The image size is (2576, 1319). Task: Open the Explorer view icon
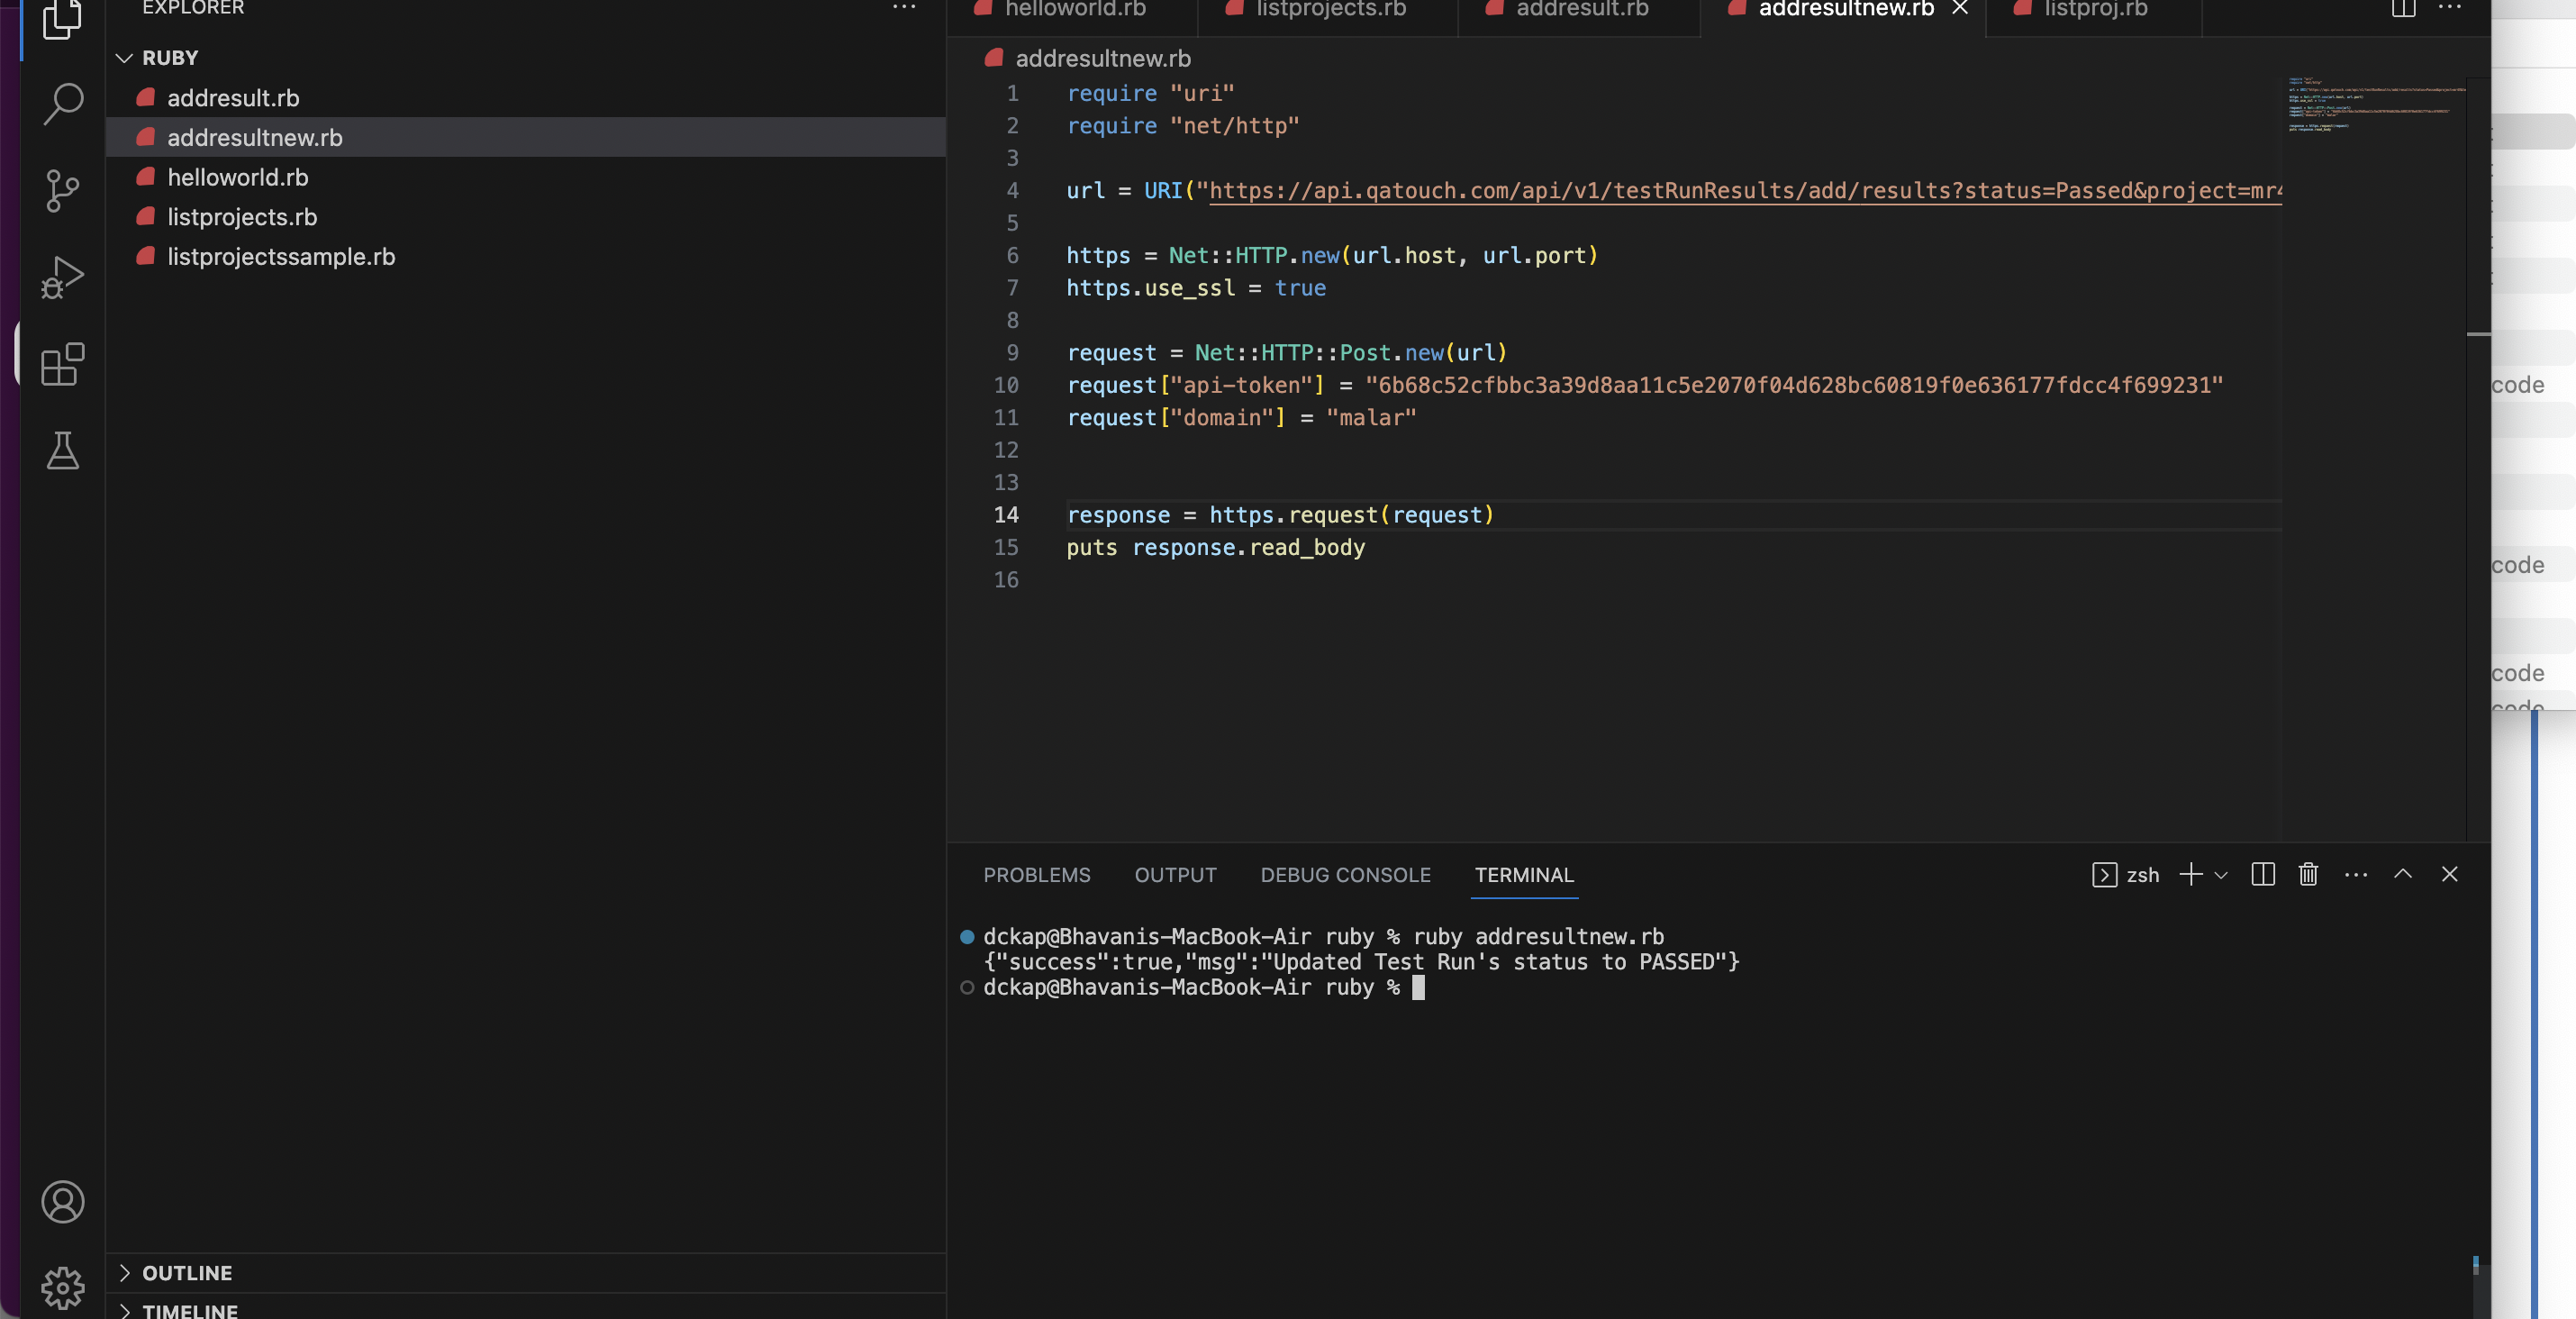point(62,18)
